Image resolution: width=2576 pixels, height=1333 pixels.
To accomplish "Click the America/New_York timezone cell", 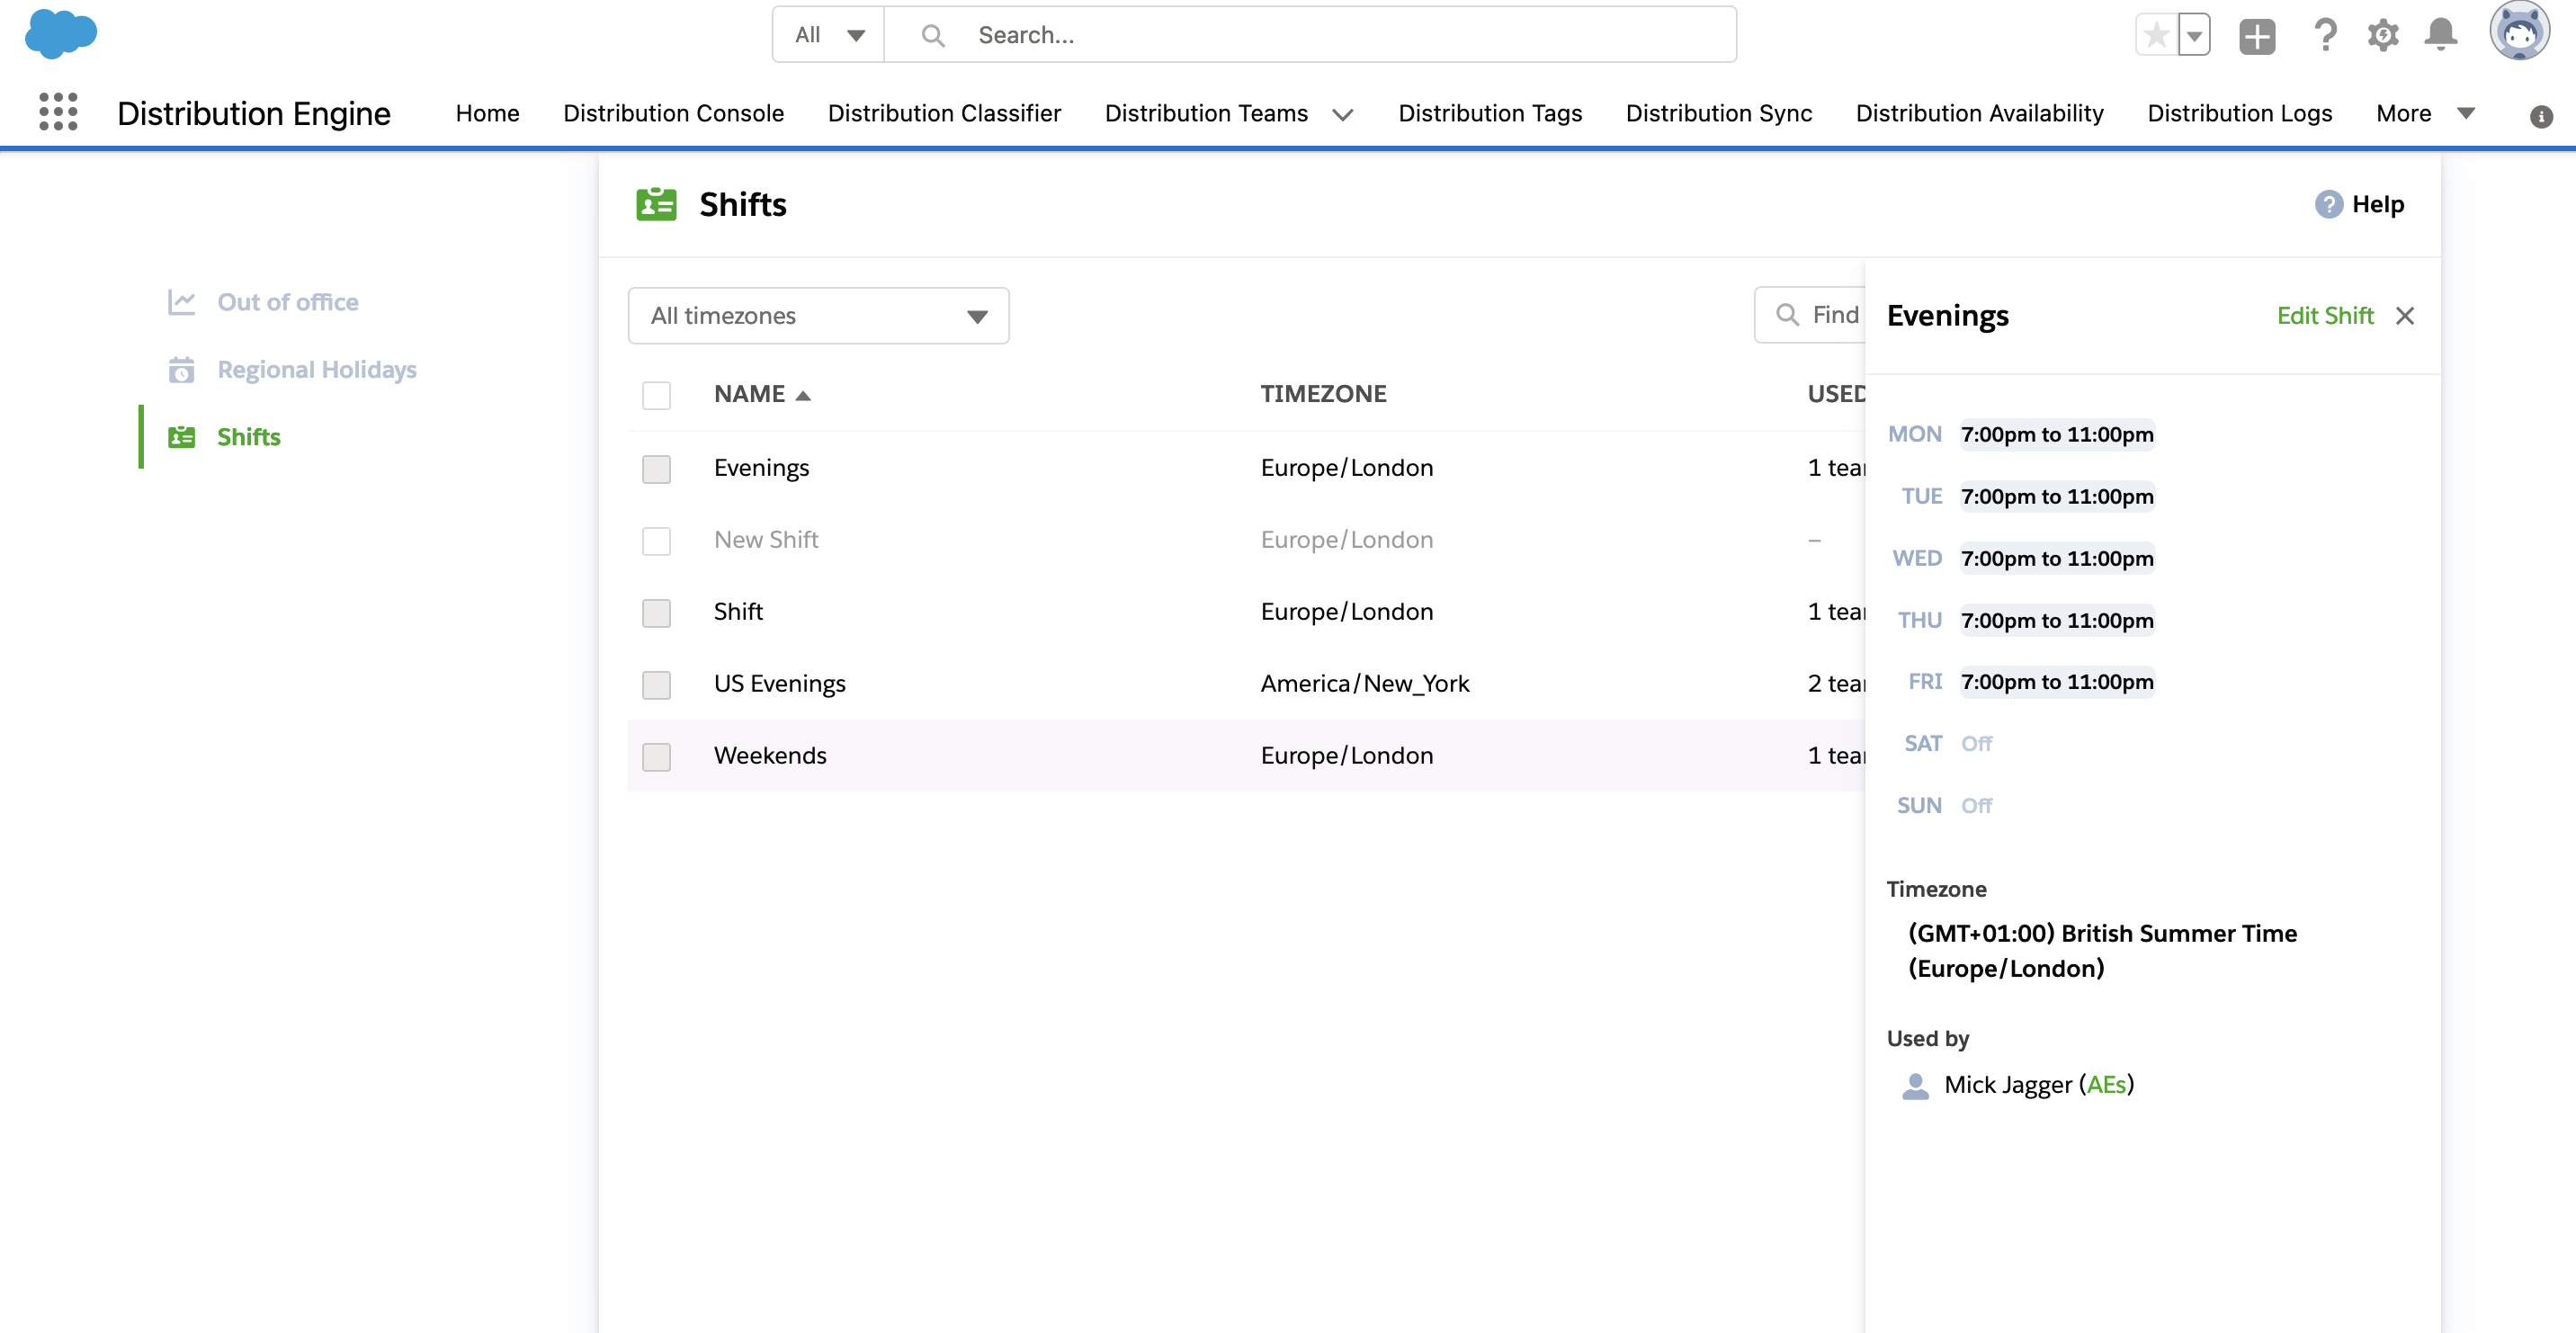I will pos(1364,684).
